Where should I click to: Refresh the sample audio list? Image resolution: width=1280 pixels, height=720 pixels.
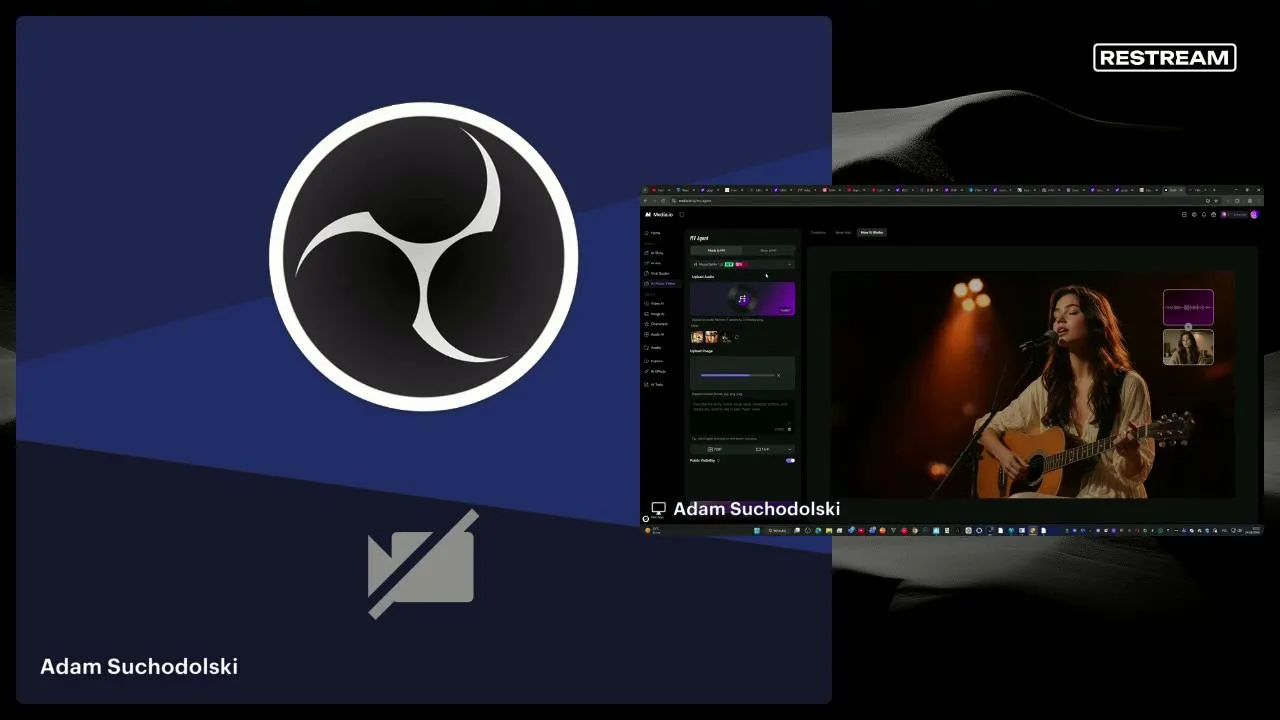tap(737, 338)
